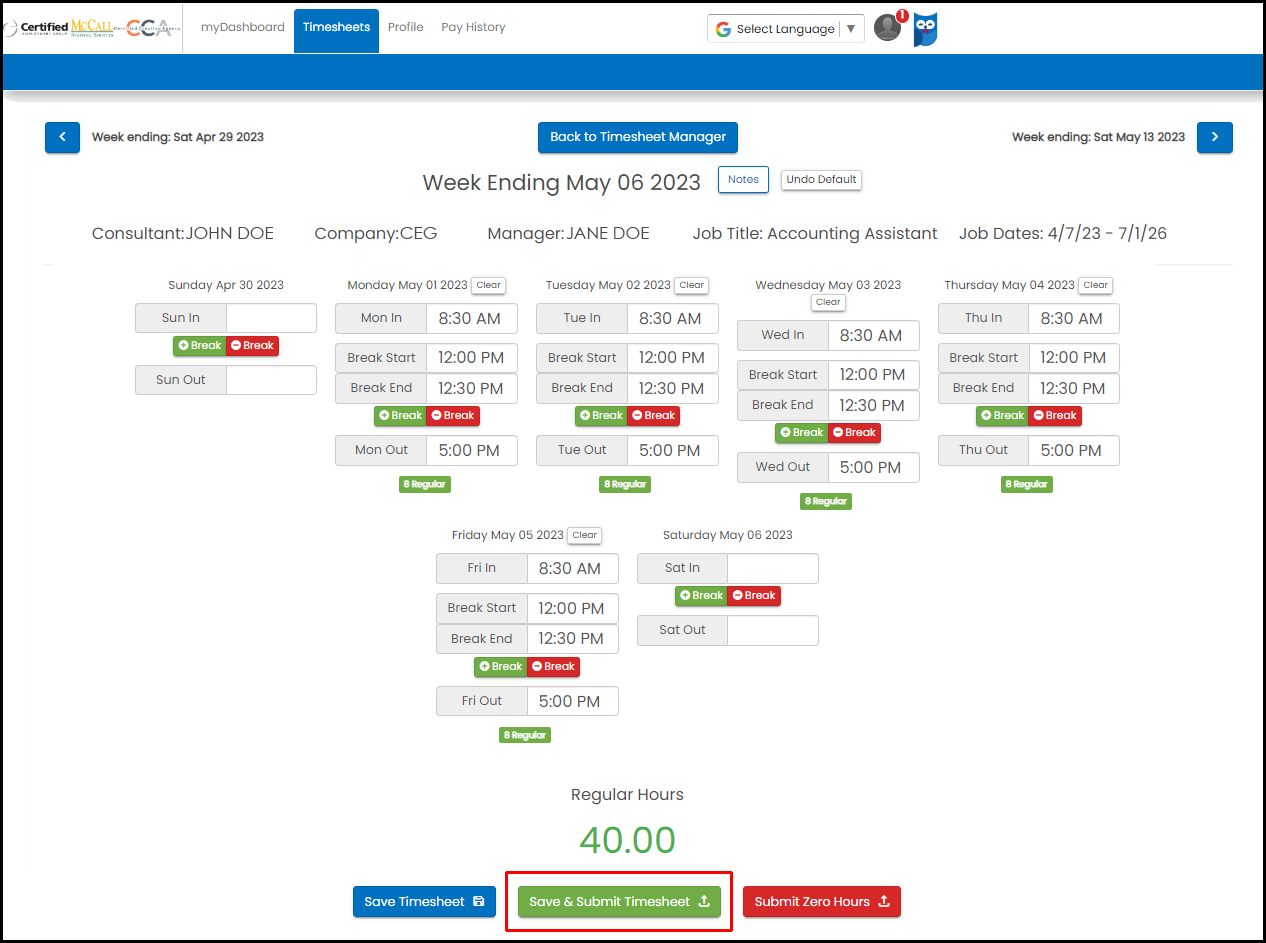Click the empty Sun In field
The width and height of the screenshot is (1266, 943).
click(271, 318)
